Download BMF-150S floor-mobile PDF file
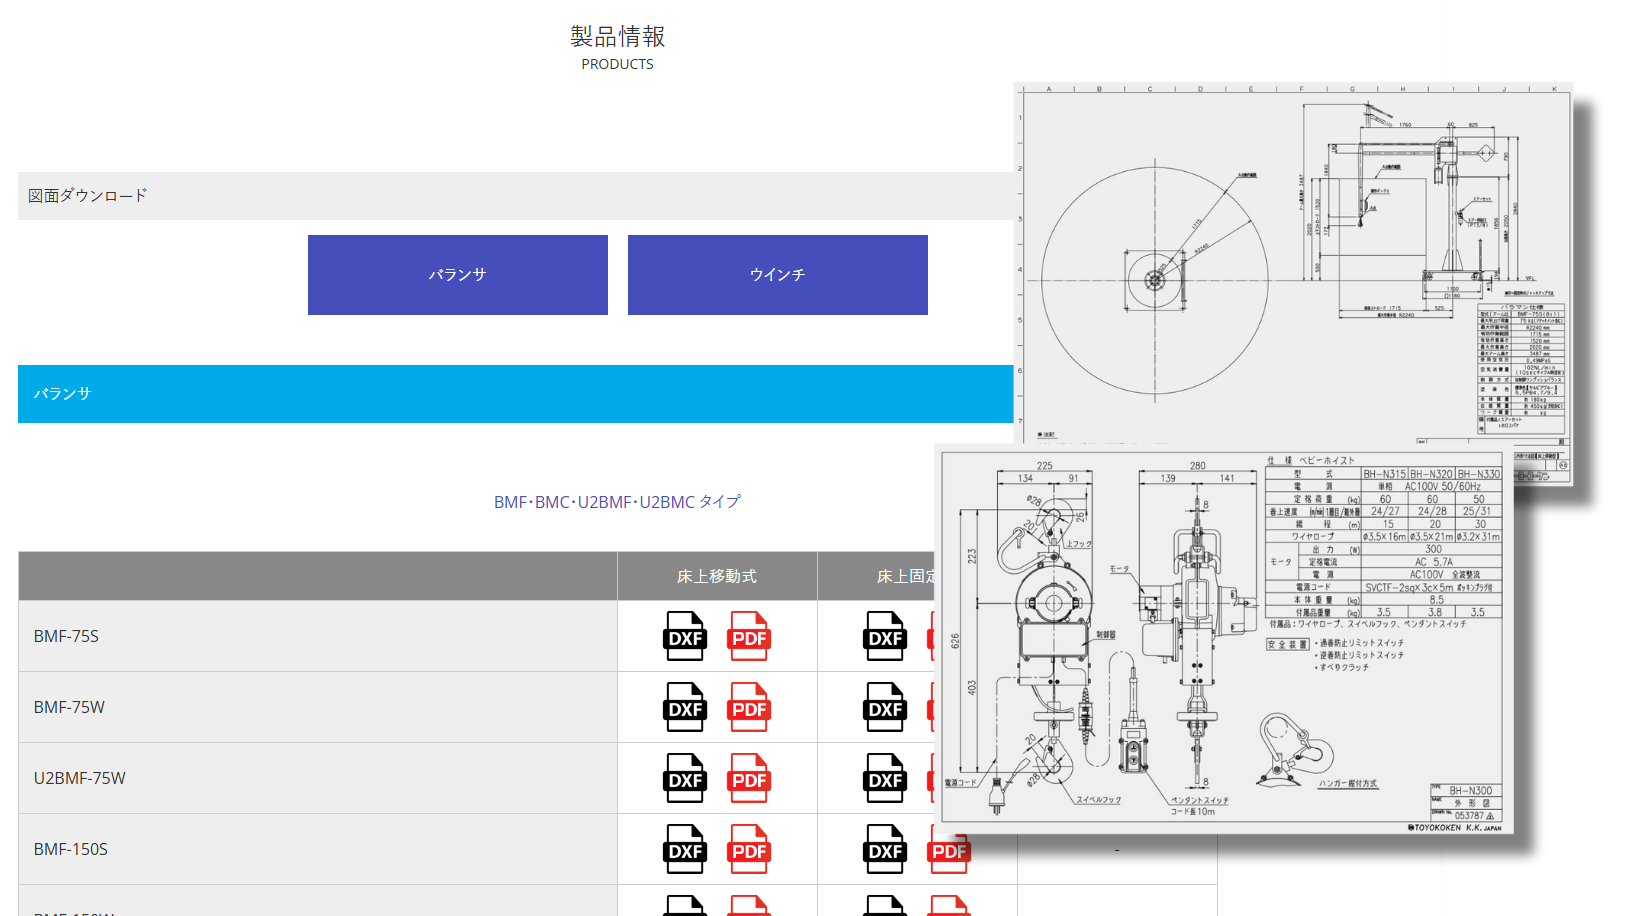This screenshot has height=916, width=1635. tap(749, 849)
